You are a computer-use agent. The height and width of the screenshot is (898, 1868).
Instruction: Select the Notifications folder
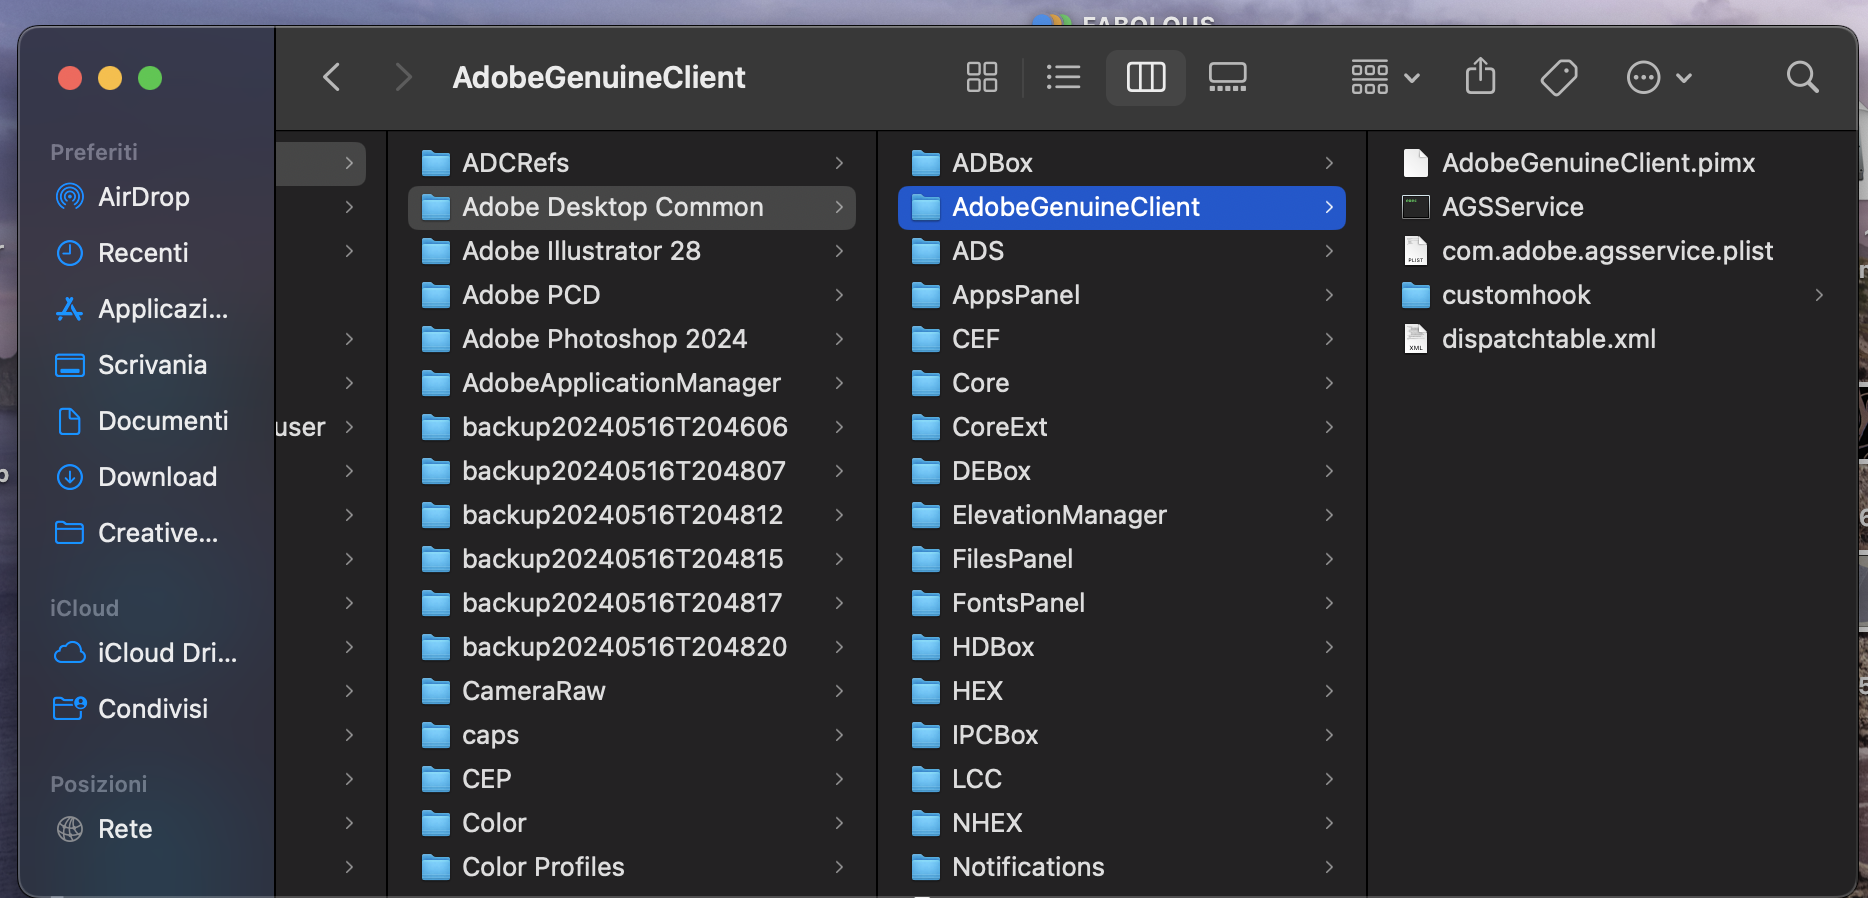pos(1122,867)
